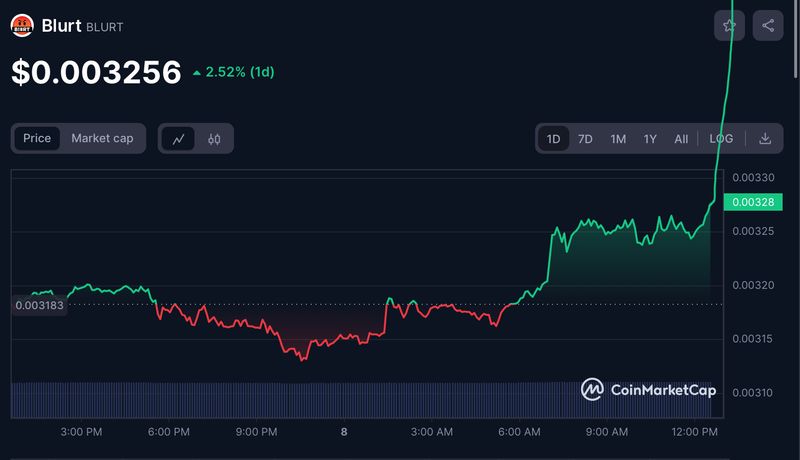800x460 pixels.
Task: Switch to line chart view icon
Action: (179, 139)
